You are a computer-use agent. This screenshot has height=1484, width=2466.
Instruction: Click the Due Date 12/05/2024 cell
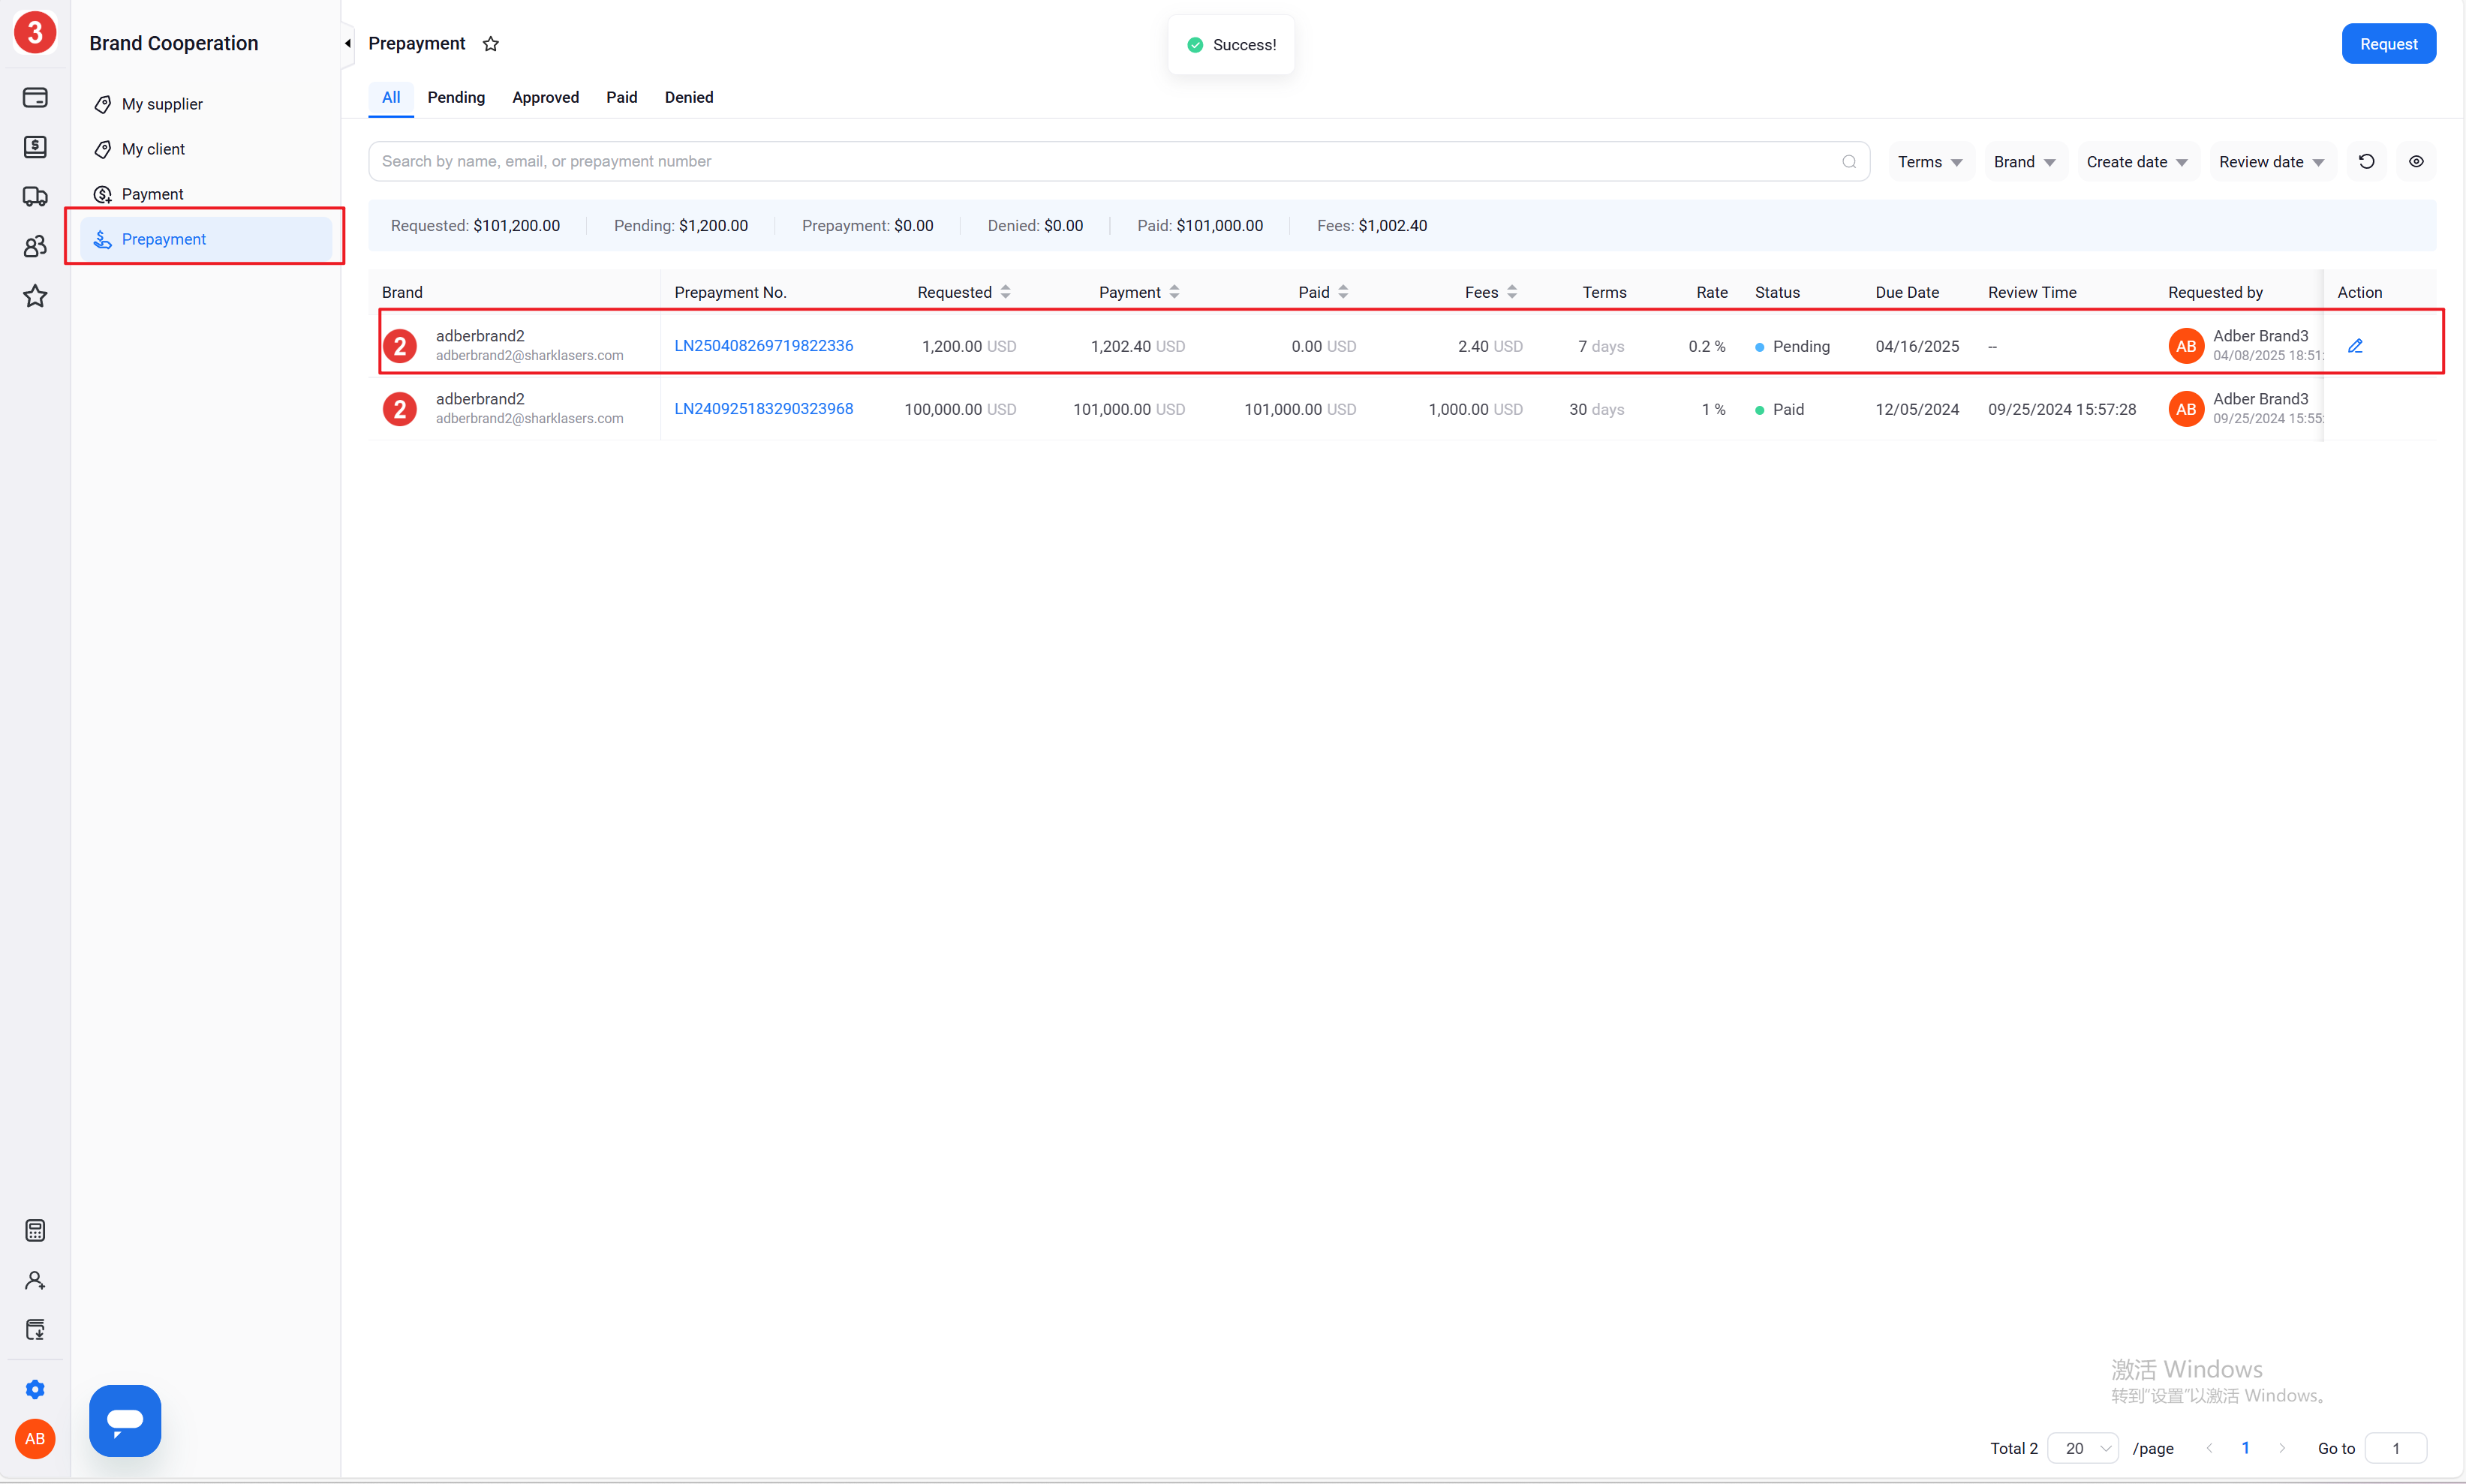(1917, 409)
